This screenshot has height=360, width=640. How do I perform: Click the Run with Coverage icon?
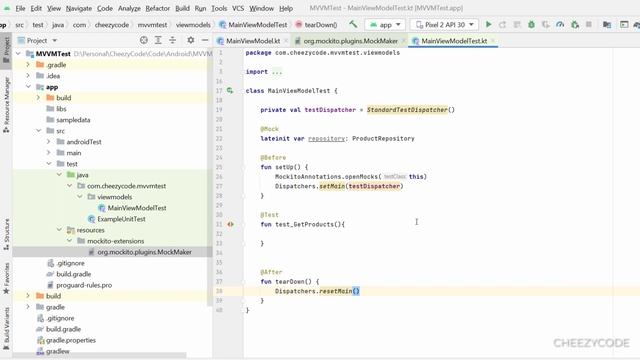(x=545, y=24)
